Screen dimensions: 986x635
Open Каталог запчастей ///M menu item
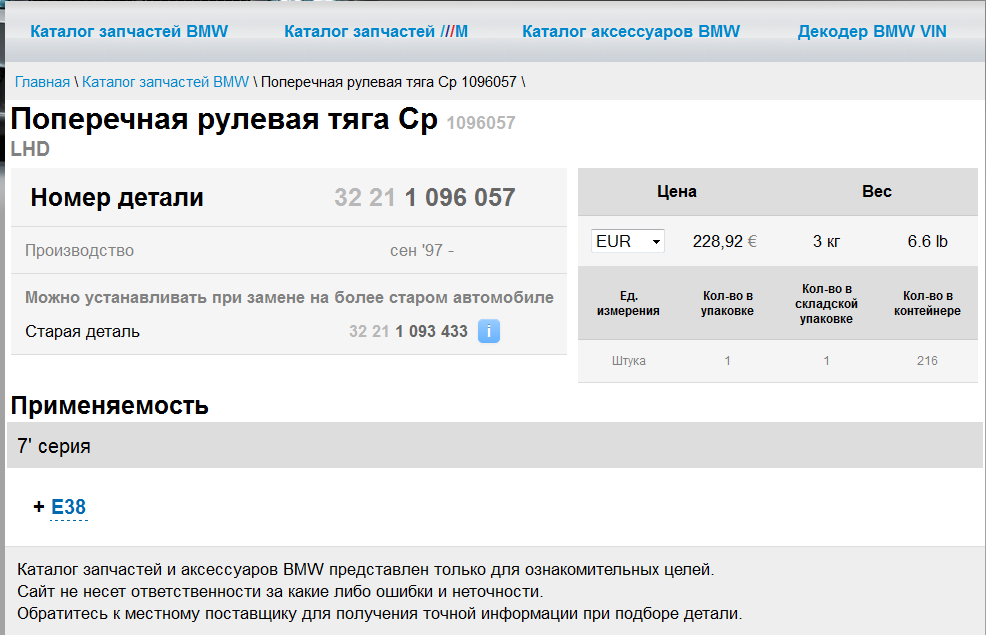(x=376, y=31)
